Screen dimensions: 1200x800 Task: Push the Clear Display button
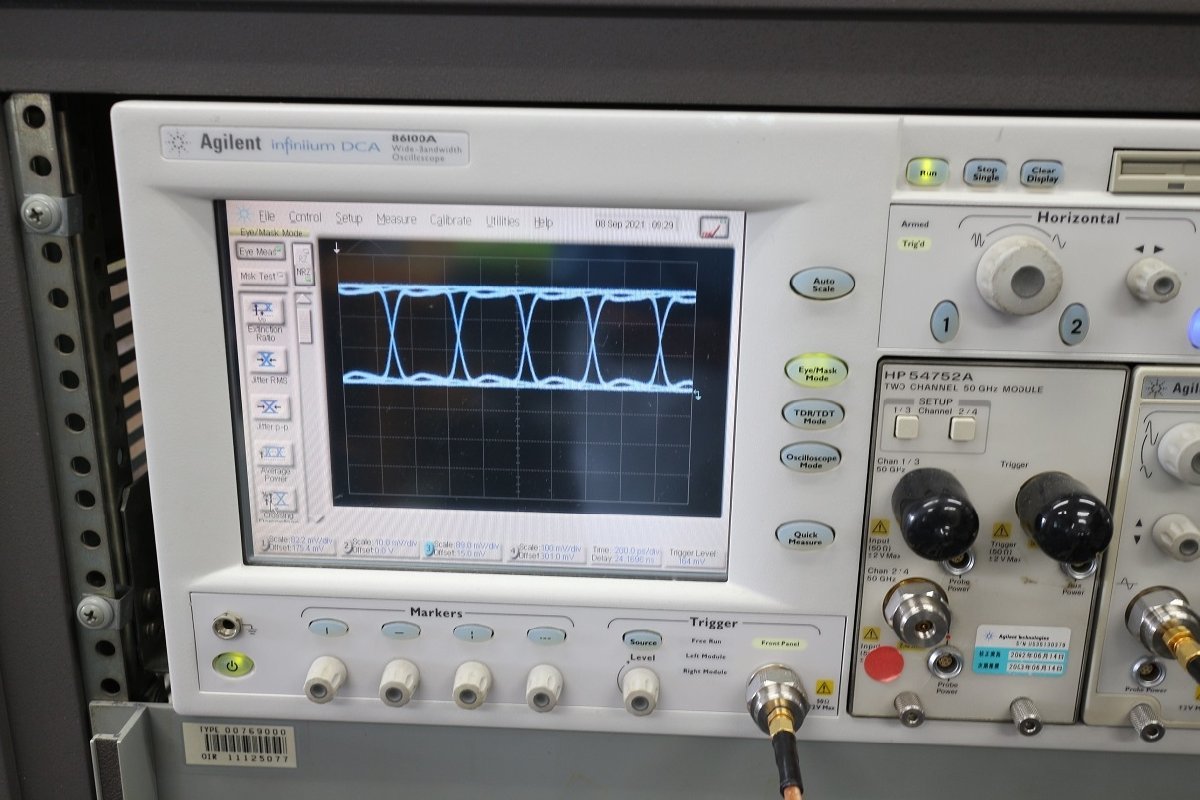[1042, 173]
